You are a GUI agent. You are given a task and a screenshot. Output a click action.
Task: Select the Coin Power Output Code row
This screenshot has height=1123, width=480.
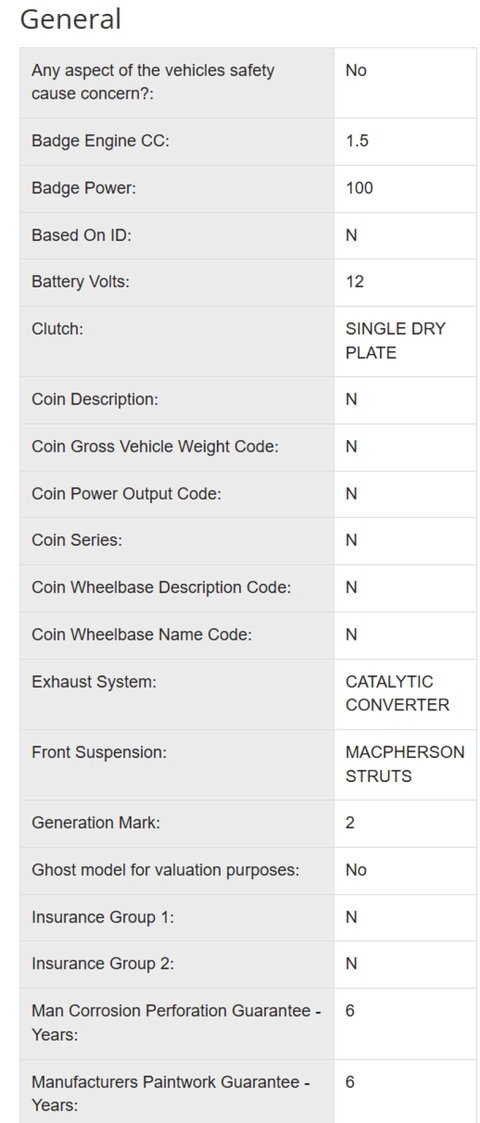point(248,494)
